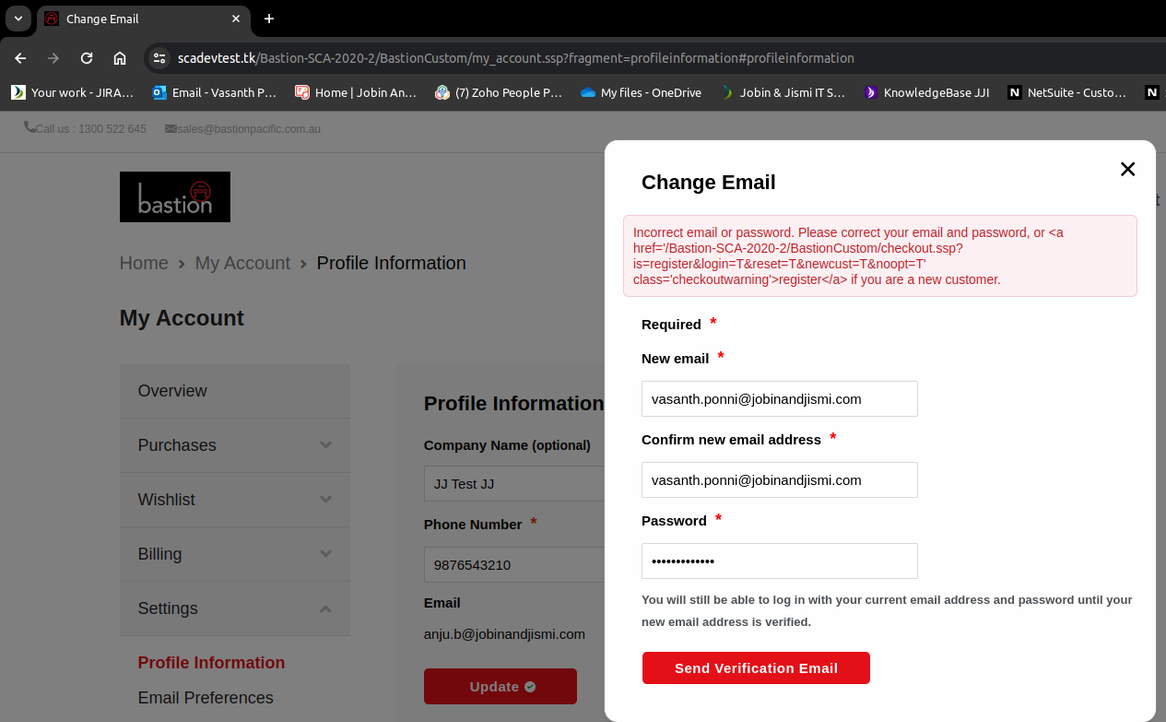Open the Your work - JIRA bookmark
This screenshot has width=1166, height=722.
point(72,92)
